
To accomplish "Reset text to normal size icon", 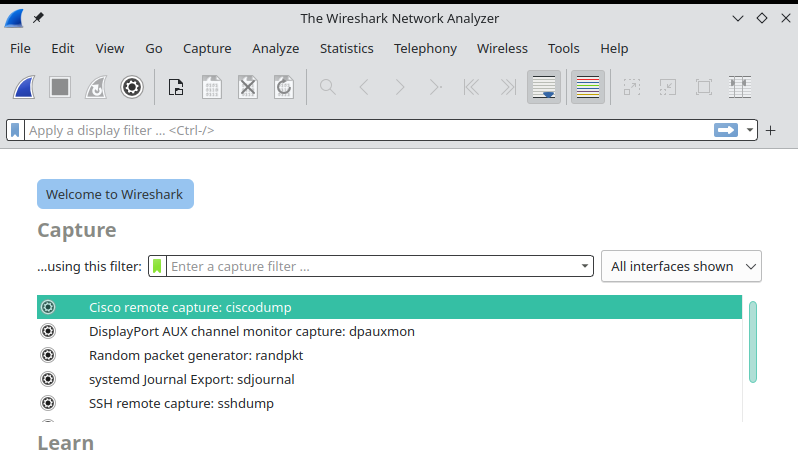I will 704,87.
